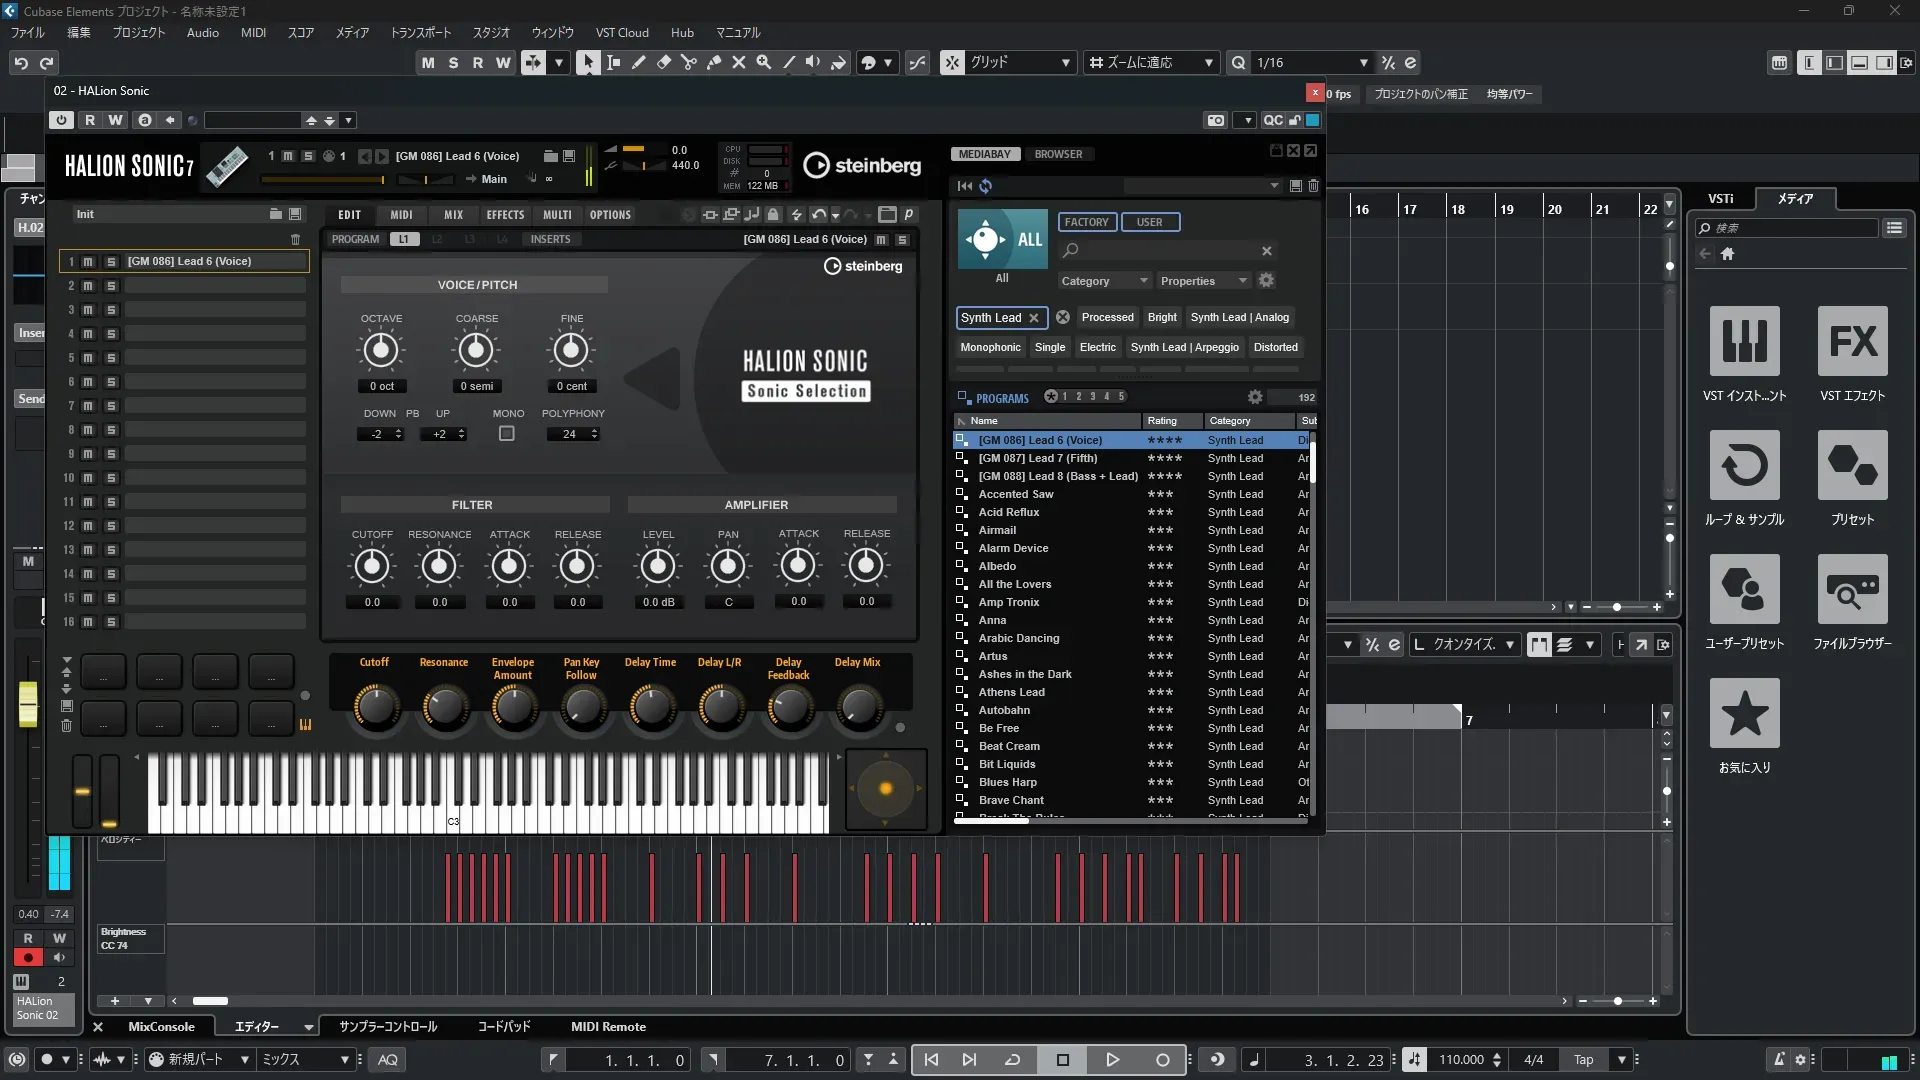
Task: Pick the Mute tool (X icon)
Action: (738, 62)
